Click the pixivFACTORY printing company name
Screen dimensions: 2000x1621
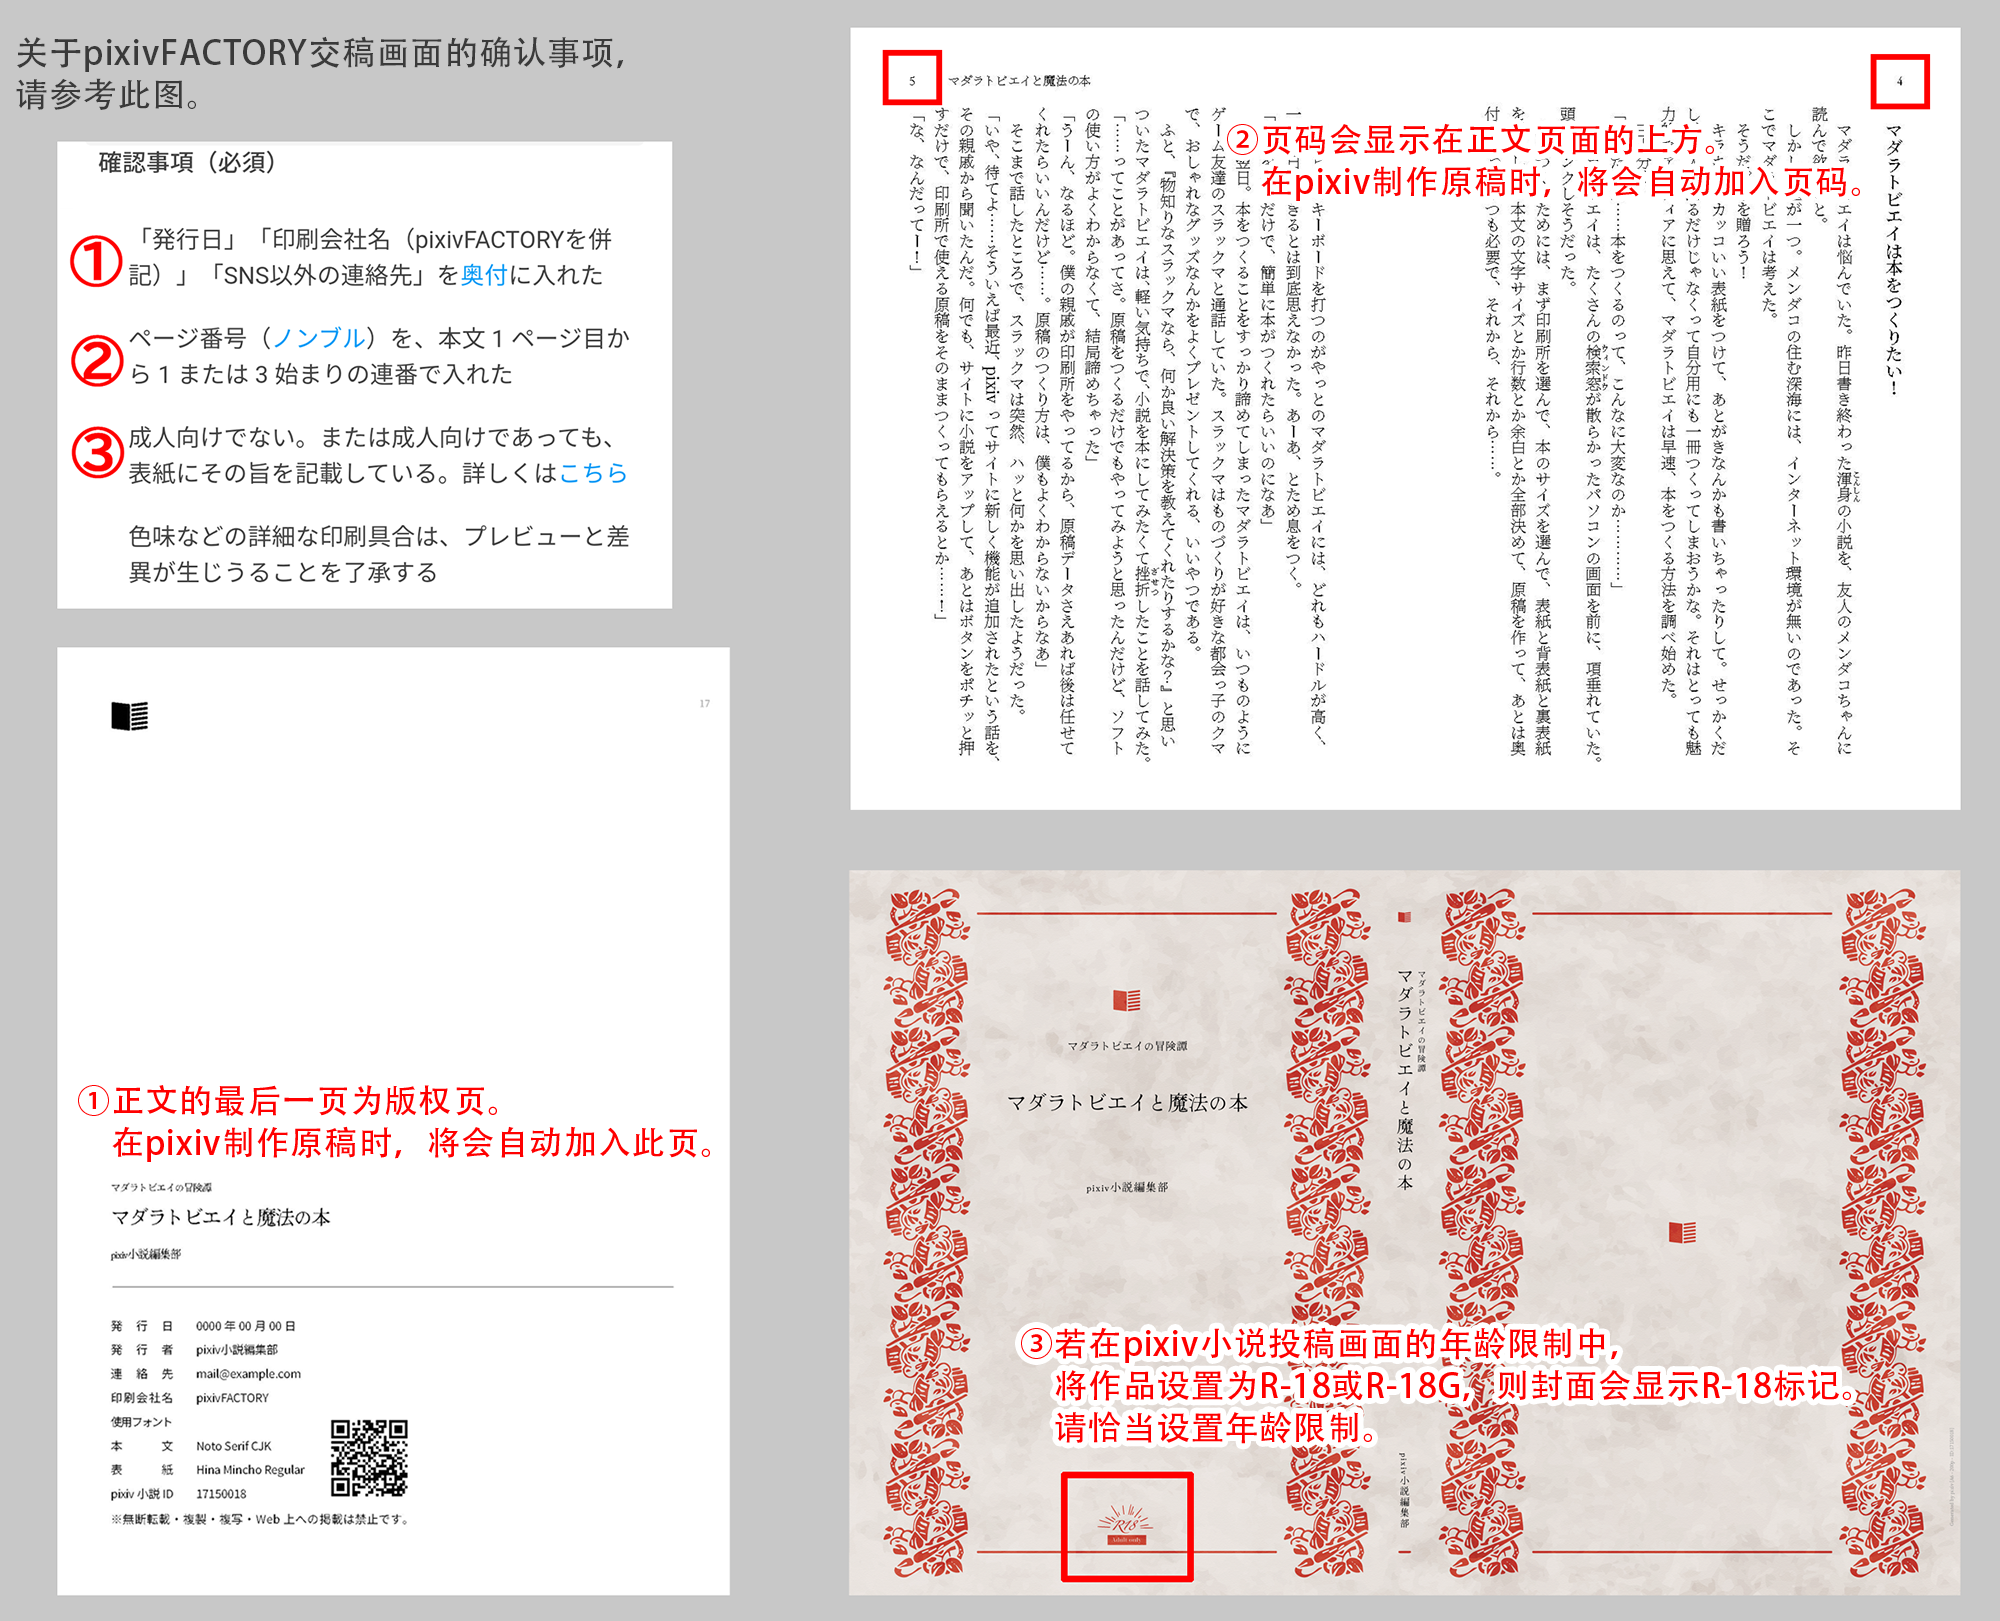click(x=232, y=1398)
